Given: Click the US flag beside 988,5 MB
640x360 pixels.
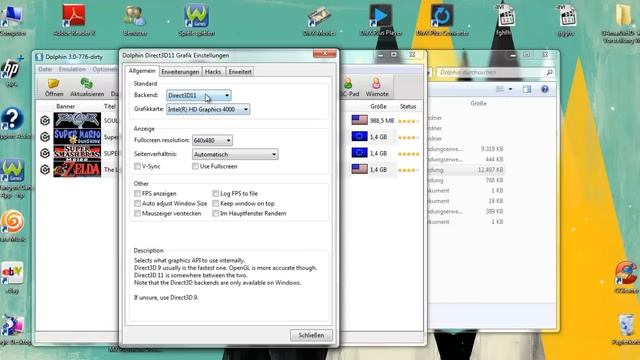Looking at the screenshot, I should [360, 120].
